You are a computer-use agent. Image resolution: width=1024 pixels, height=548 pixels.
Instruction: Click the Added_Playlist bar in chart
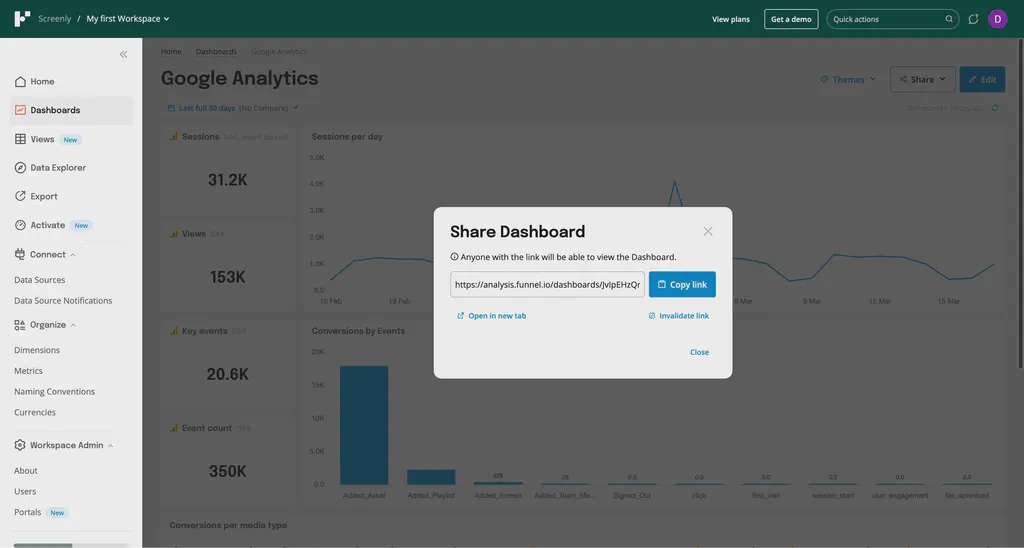point(431,477)
